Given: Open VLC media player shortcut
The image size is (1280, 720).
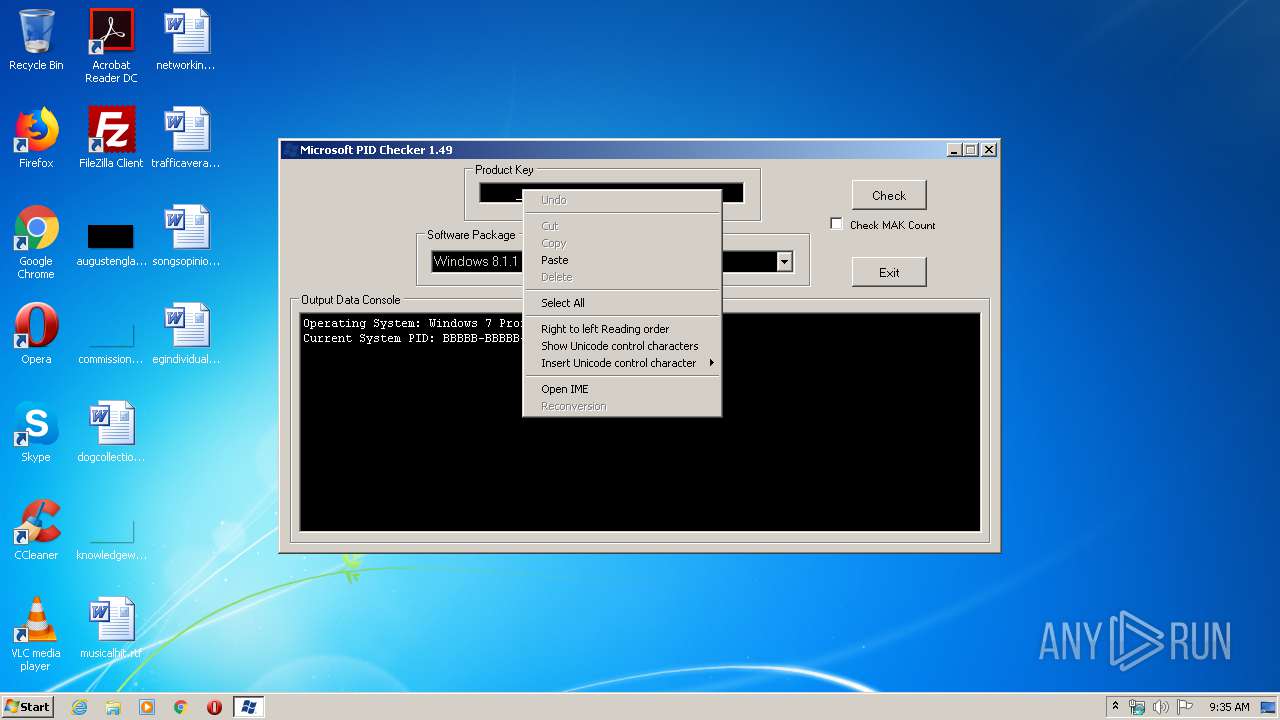Looking at the screenshot, I should point(36,634).
